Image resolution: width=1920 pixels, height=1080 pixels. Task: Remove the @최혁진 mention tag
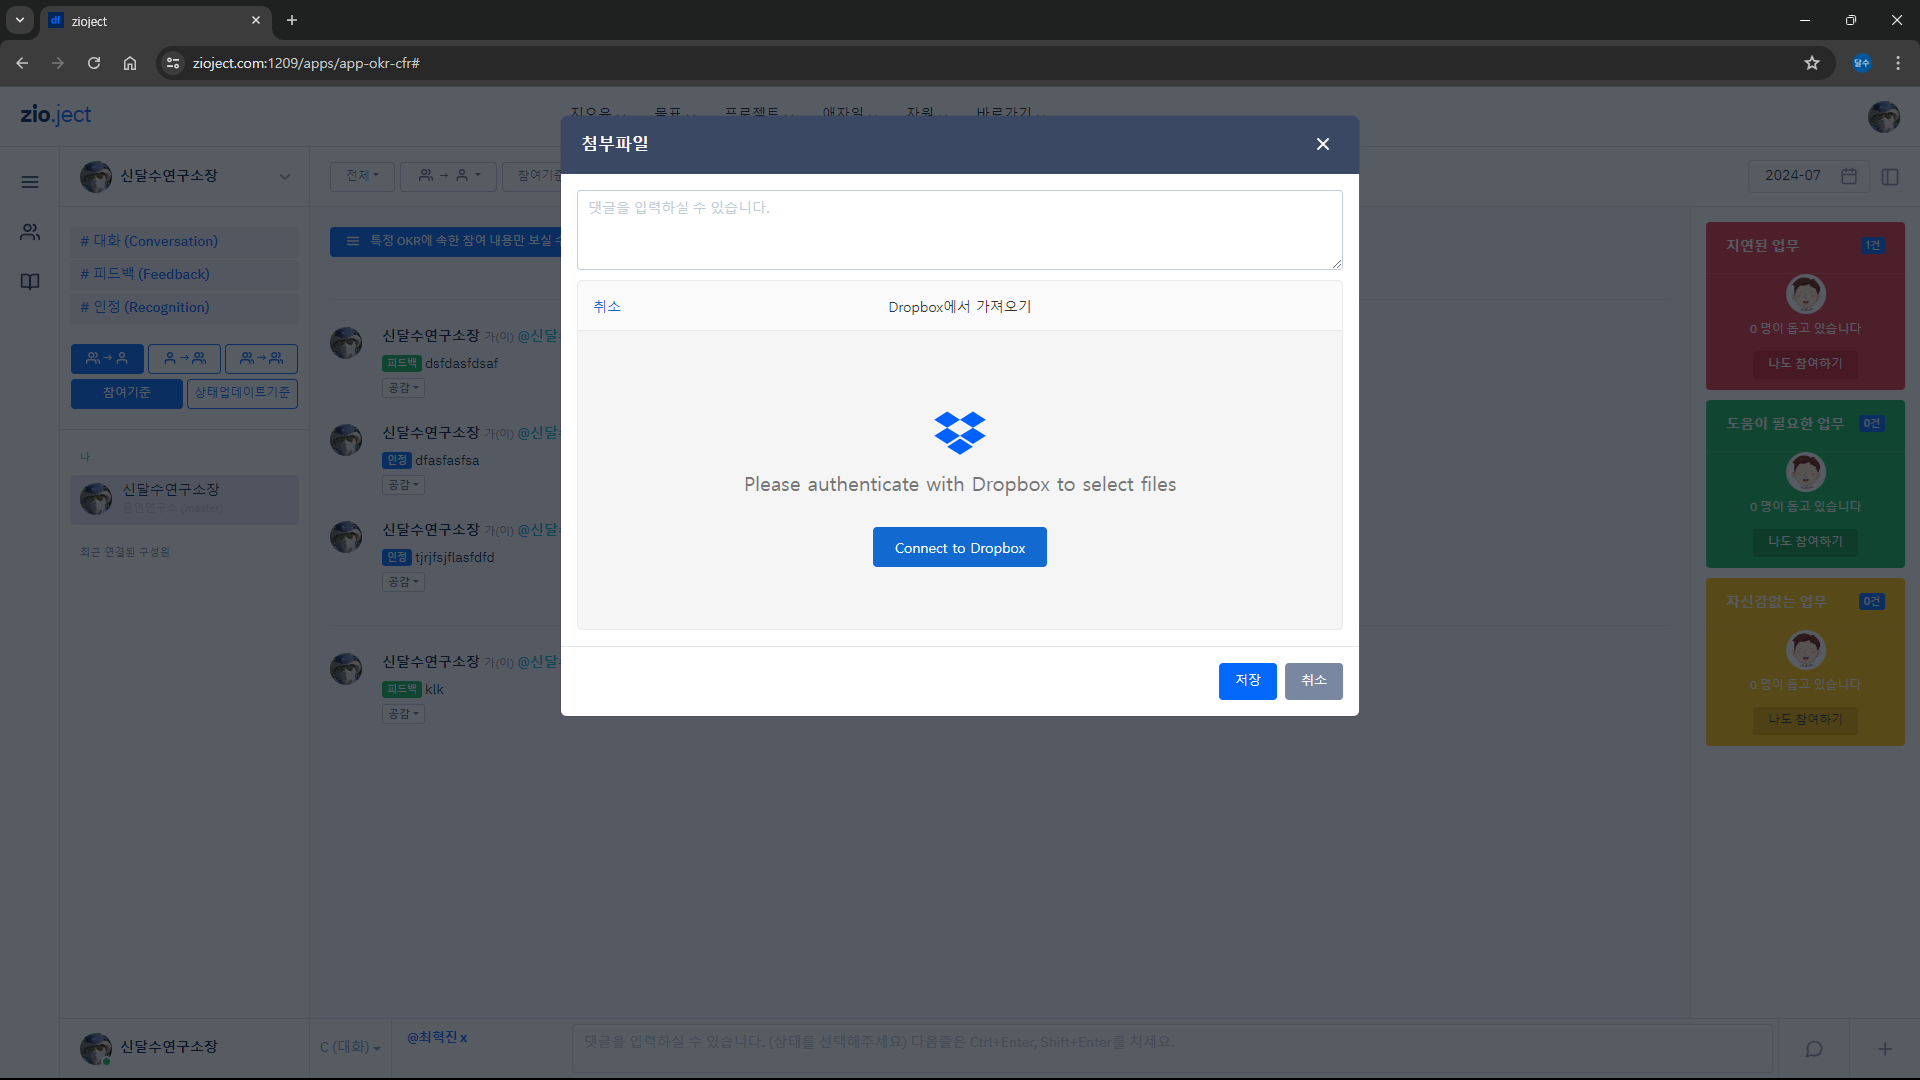(x=463, y=1038)
